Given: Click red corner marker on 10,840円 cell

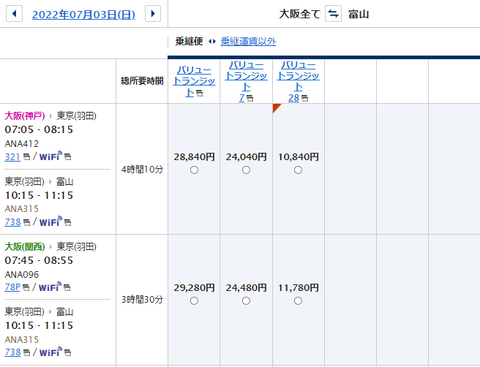Looking at the screenshot, I should pos(276,107).
